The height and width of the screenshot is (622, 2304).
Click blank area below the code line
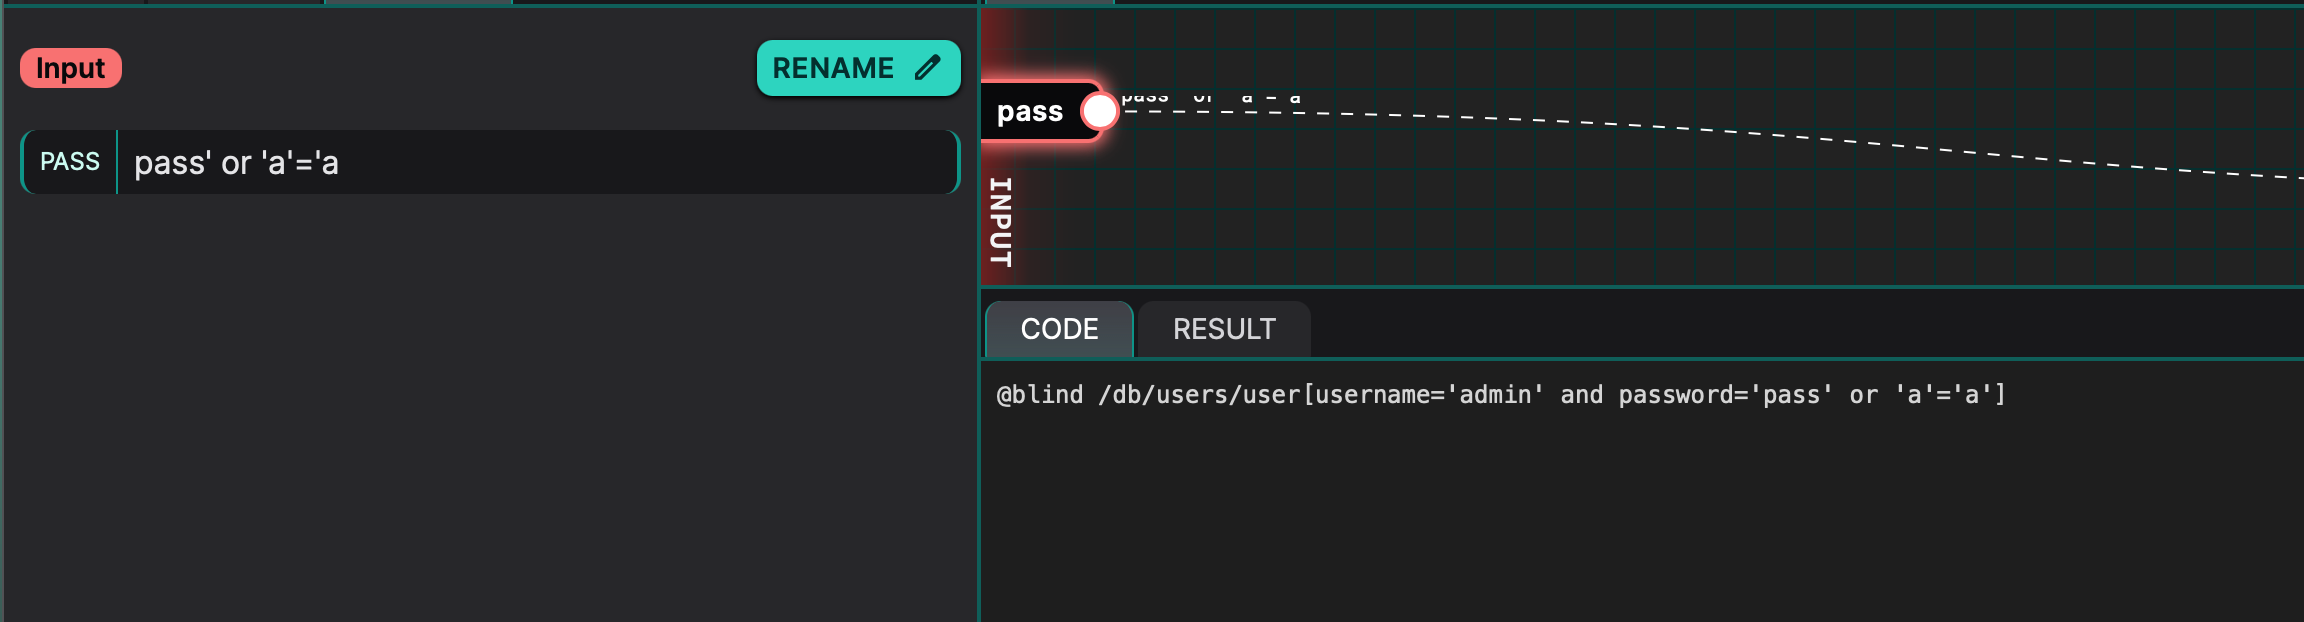click(1600, 520)
